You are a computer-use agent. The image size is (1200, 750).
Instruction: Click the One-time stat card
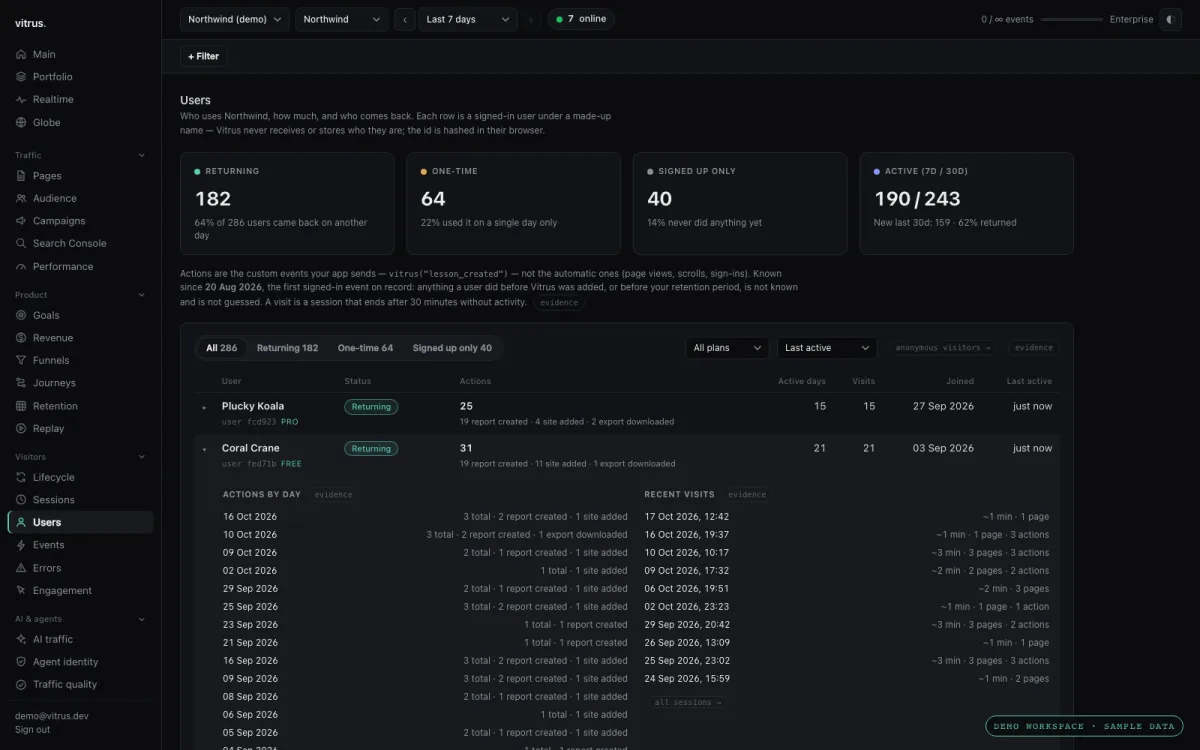(513, 203)
